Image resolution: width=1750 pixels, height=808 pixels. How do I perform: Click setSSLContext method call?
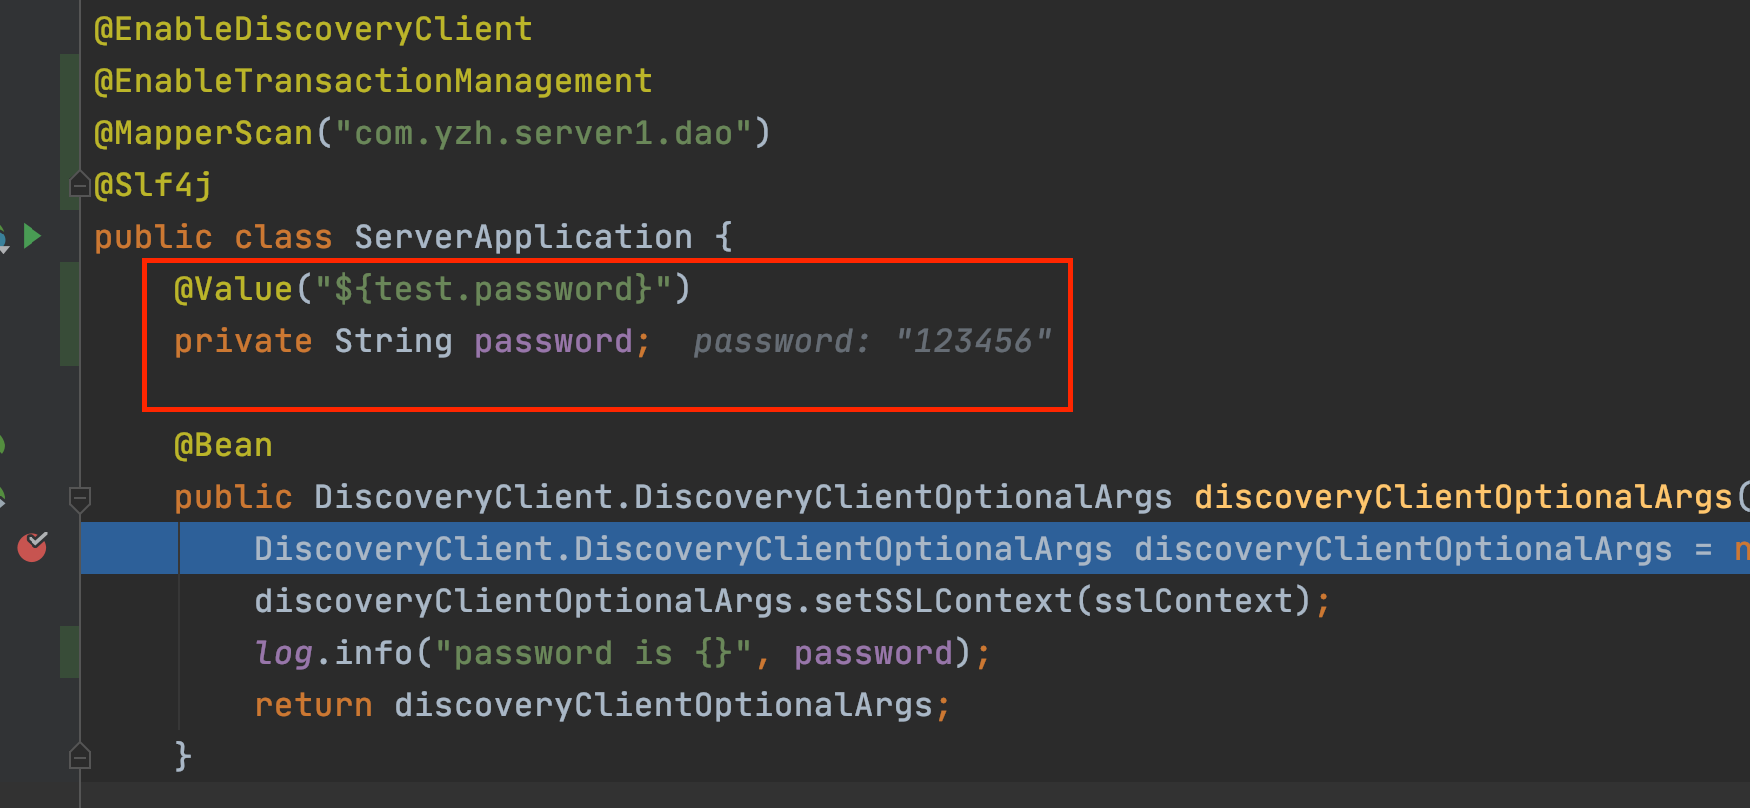(943, 601)
